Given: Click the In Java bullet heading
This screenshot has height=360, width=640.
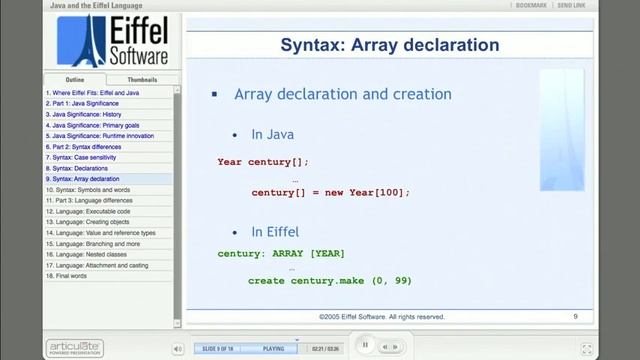Looking at the screenshot, I should point(273,135).
